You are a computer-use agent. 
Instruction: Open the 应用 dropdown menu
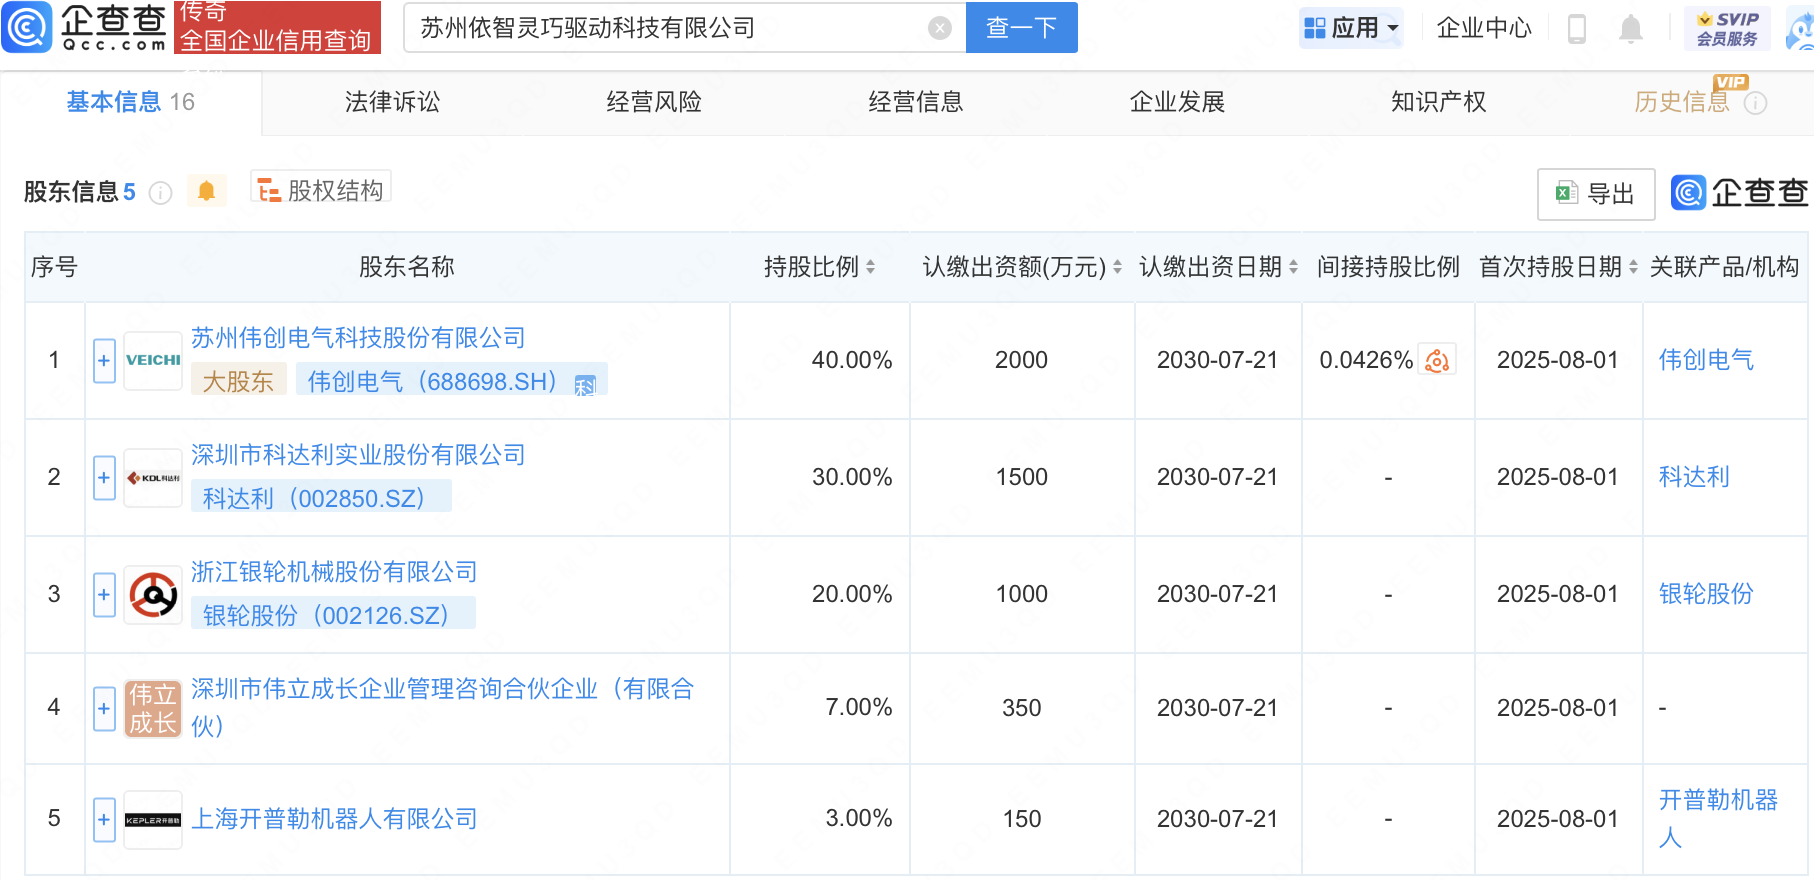(x=1351, y=28)
